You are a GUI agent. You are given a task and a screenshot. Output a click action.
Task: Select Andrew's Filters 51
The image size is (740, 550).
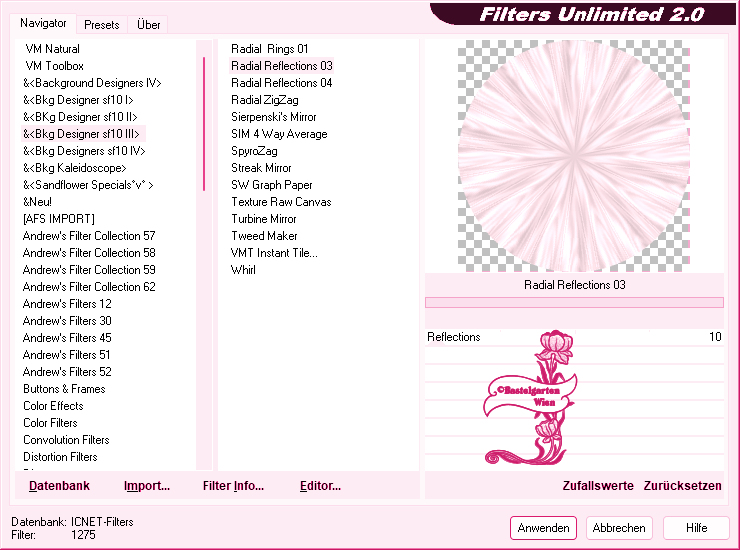(67, 355)
